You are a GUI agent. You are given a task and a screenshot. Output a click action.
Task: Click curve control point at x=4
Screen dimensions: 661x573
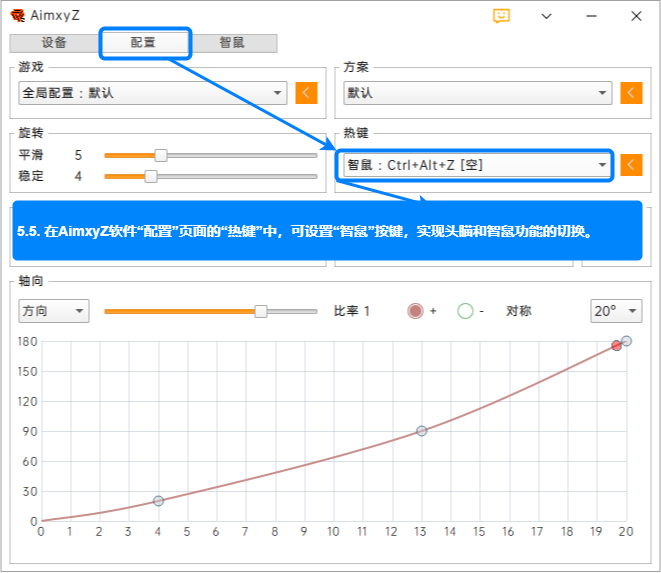coord(158,501)
